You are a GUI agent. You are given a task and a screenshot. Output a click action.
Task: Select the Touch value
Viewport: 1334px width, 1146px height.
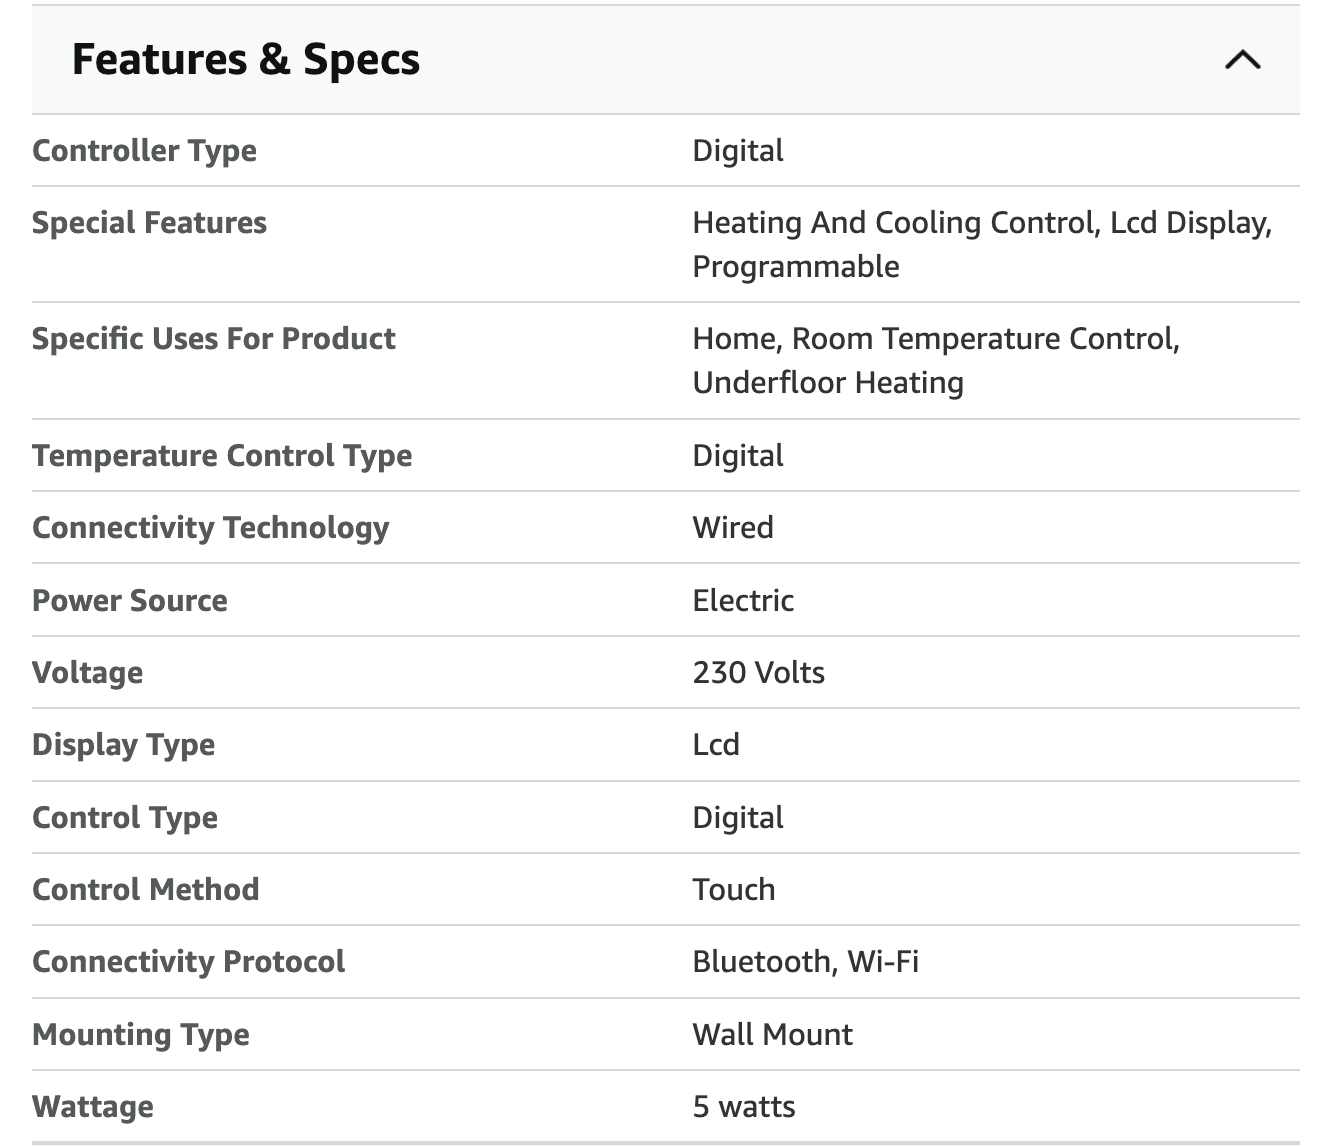[733, 889]
